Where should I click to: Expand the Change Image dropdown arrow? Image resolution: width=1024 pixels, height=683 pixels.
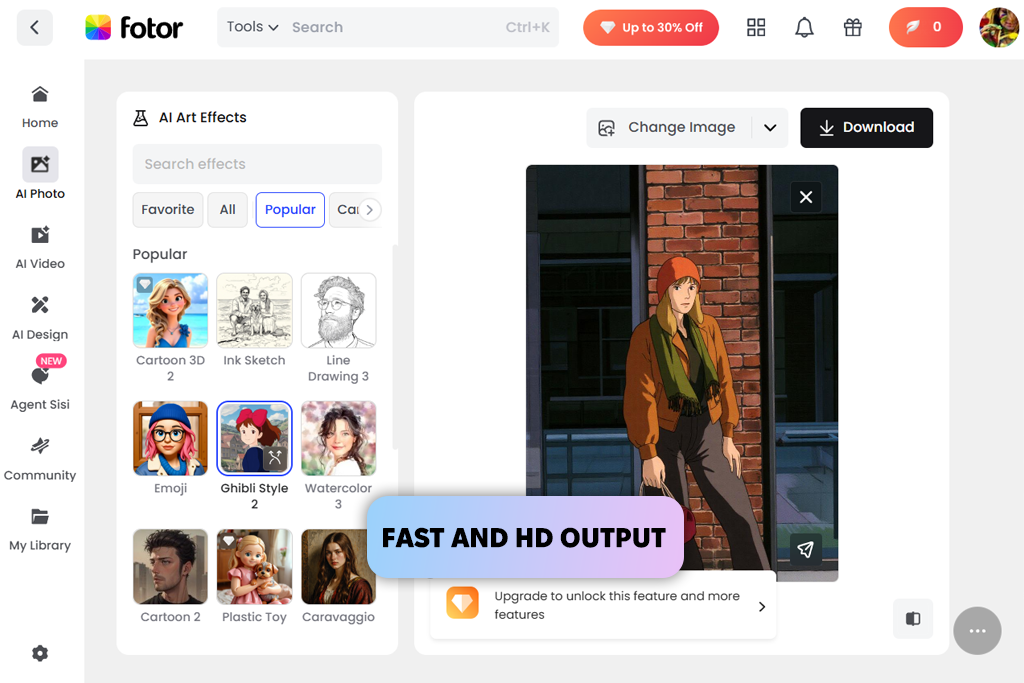click(770, 127)
